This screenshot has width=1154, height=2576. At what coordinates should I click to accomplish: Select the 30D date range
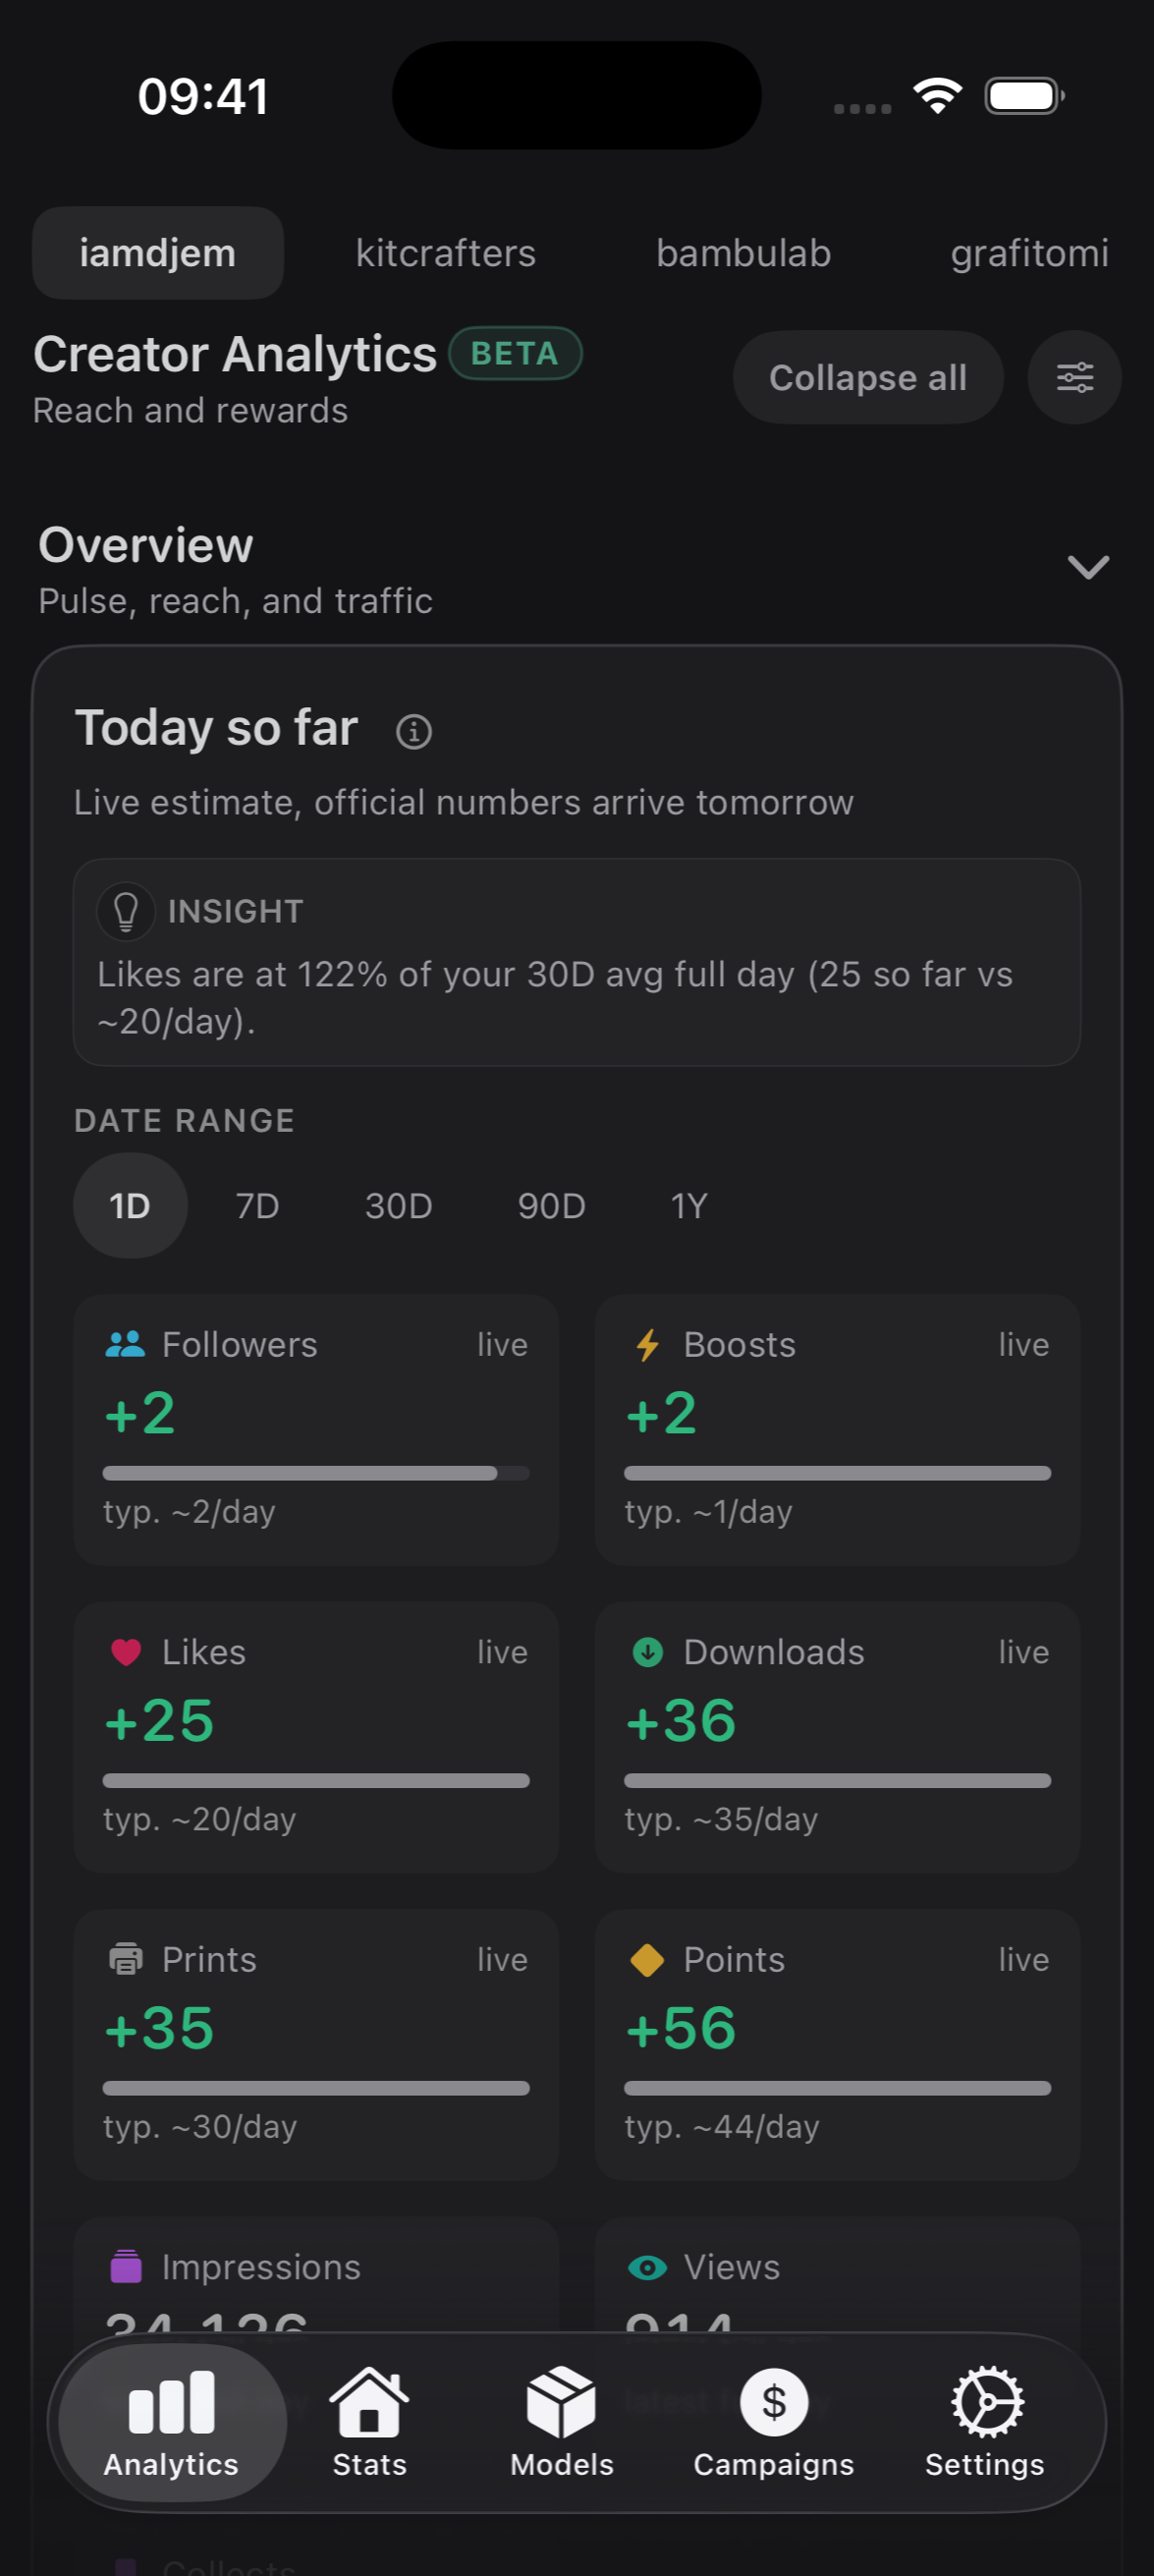[x=398, y=1206]
